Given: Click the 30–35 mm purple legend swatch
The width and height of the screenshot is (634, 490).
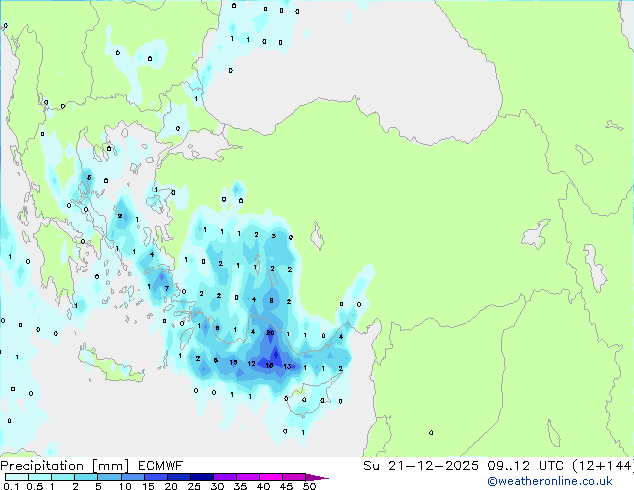Looking at the screenshot, I should pos(225,477).
